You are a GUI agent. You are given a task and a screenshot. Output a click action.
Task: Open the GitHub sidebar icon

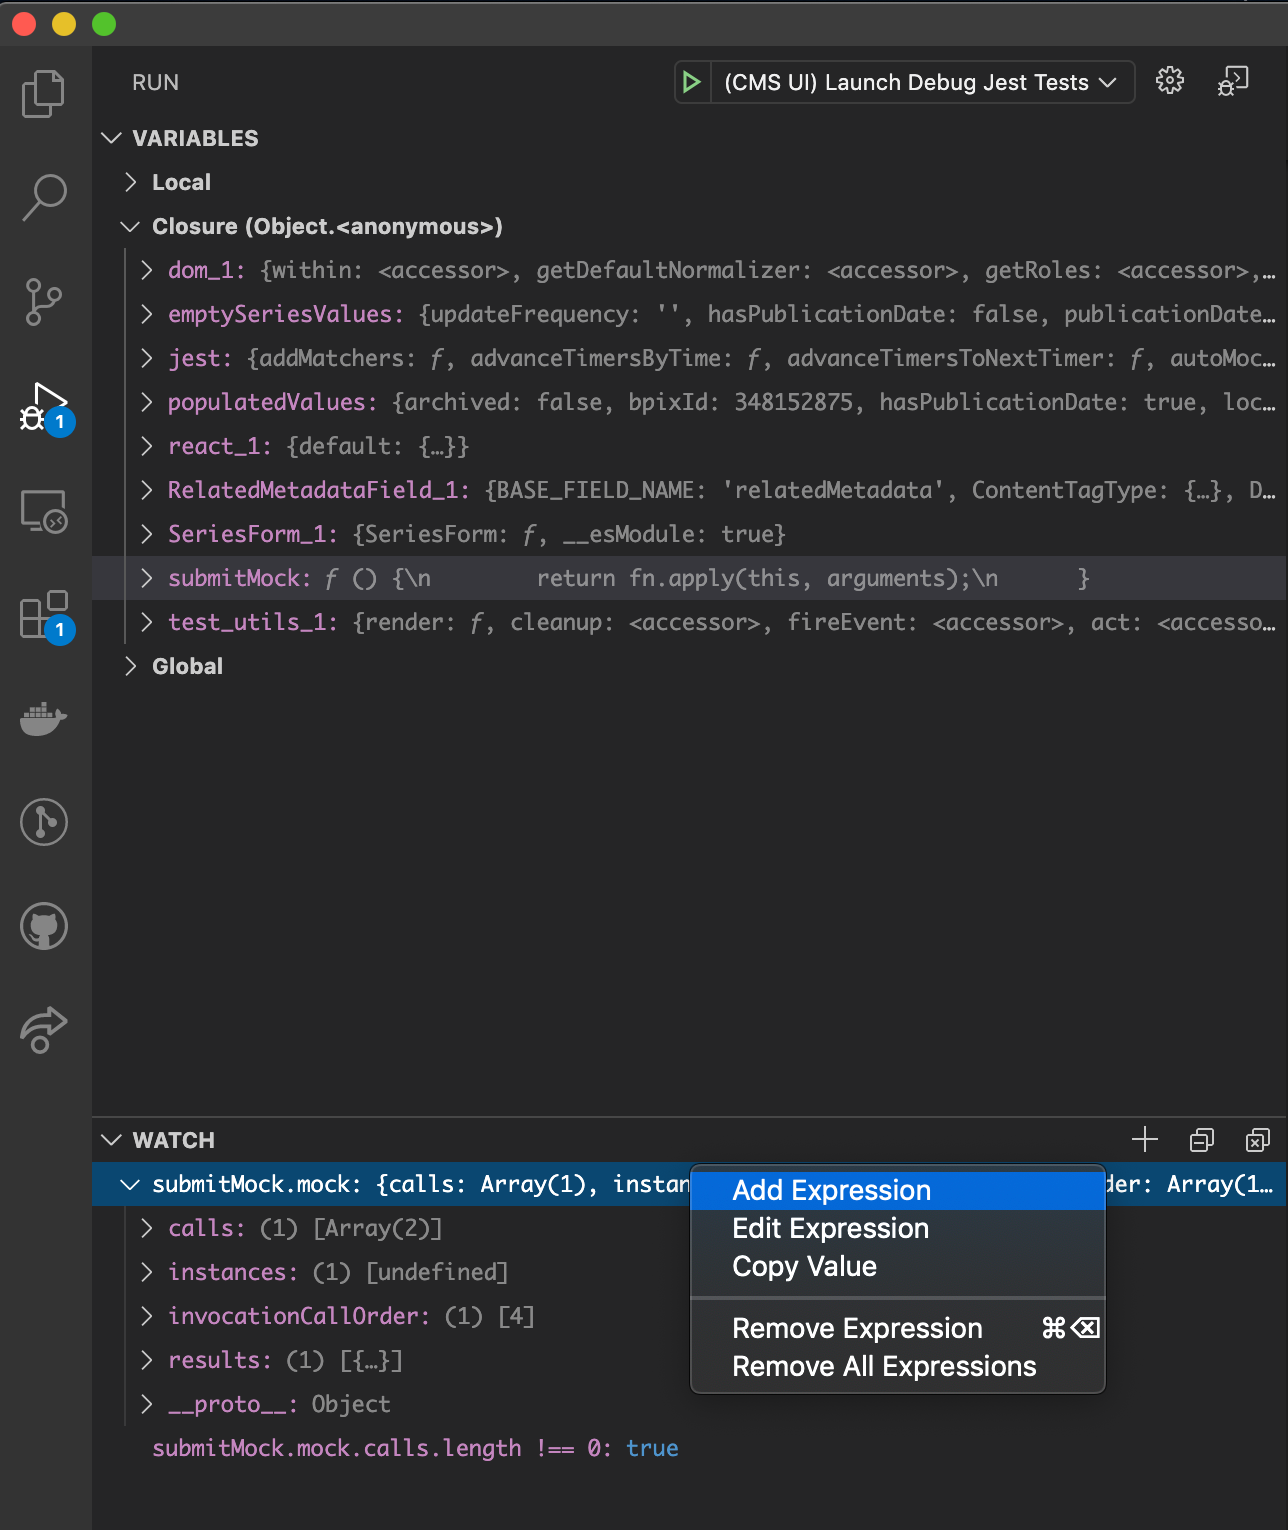(43, 926)
